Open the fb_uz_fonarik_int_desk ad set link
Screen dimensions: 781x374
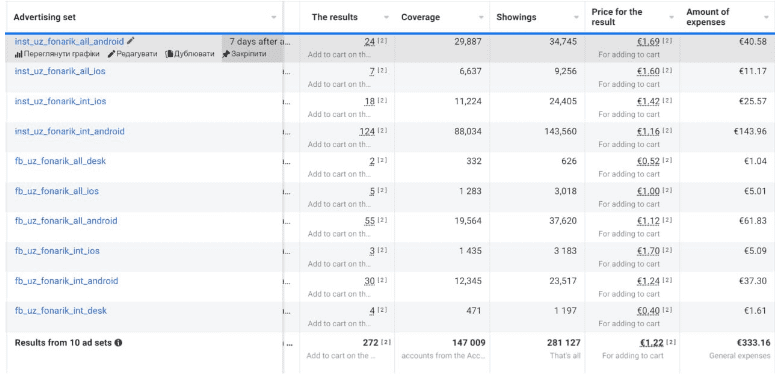[x=61, y=311]
